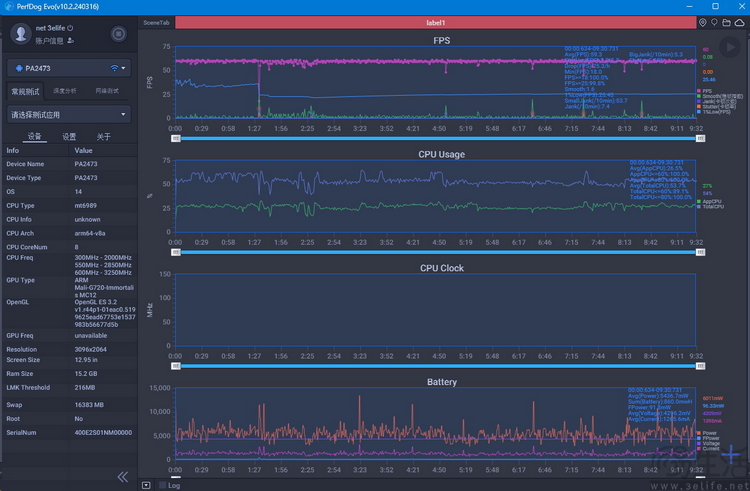The height and width of the screenshot is (491, 750).
Task: Select the Swap 16383 MB value
Action: point(89,405)
